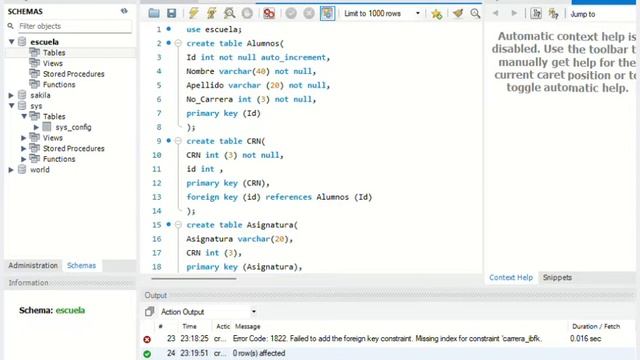Fold the create table Asignatura block
640x360 pixels.
178,224
